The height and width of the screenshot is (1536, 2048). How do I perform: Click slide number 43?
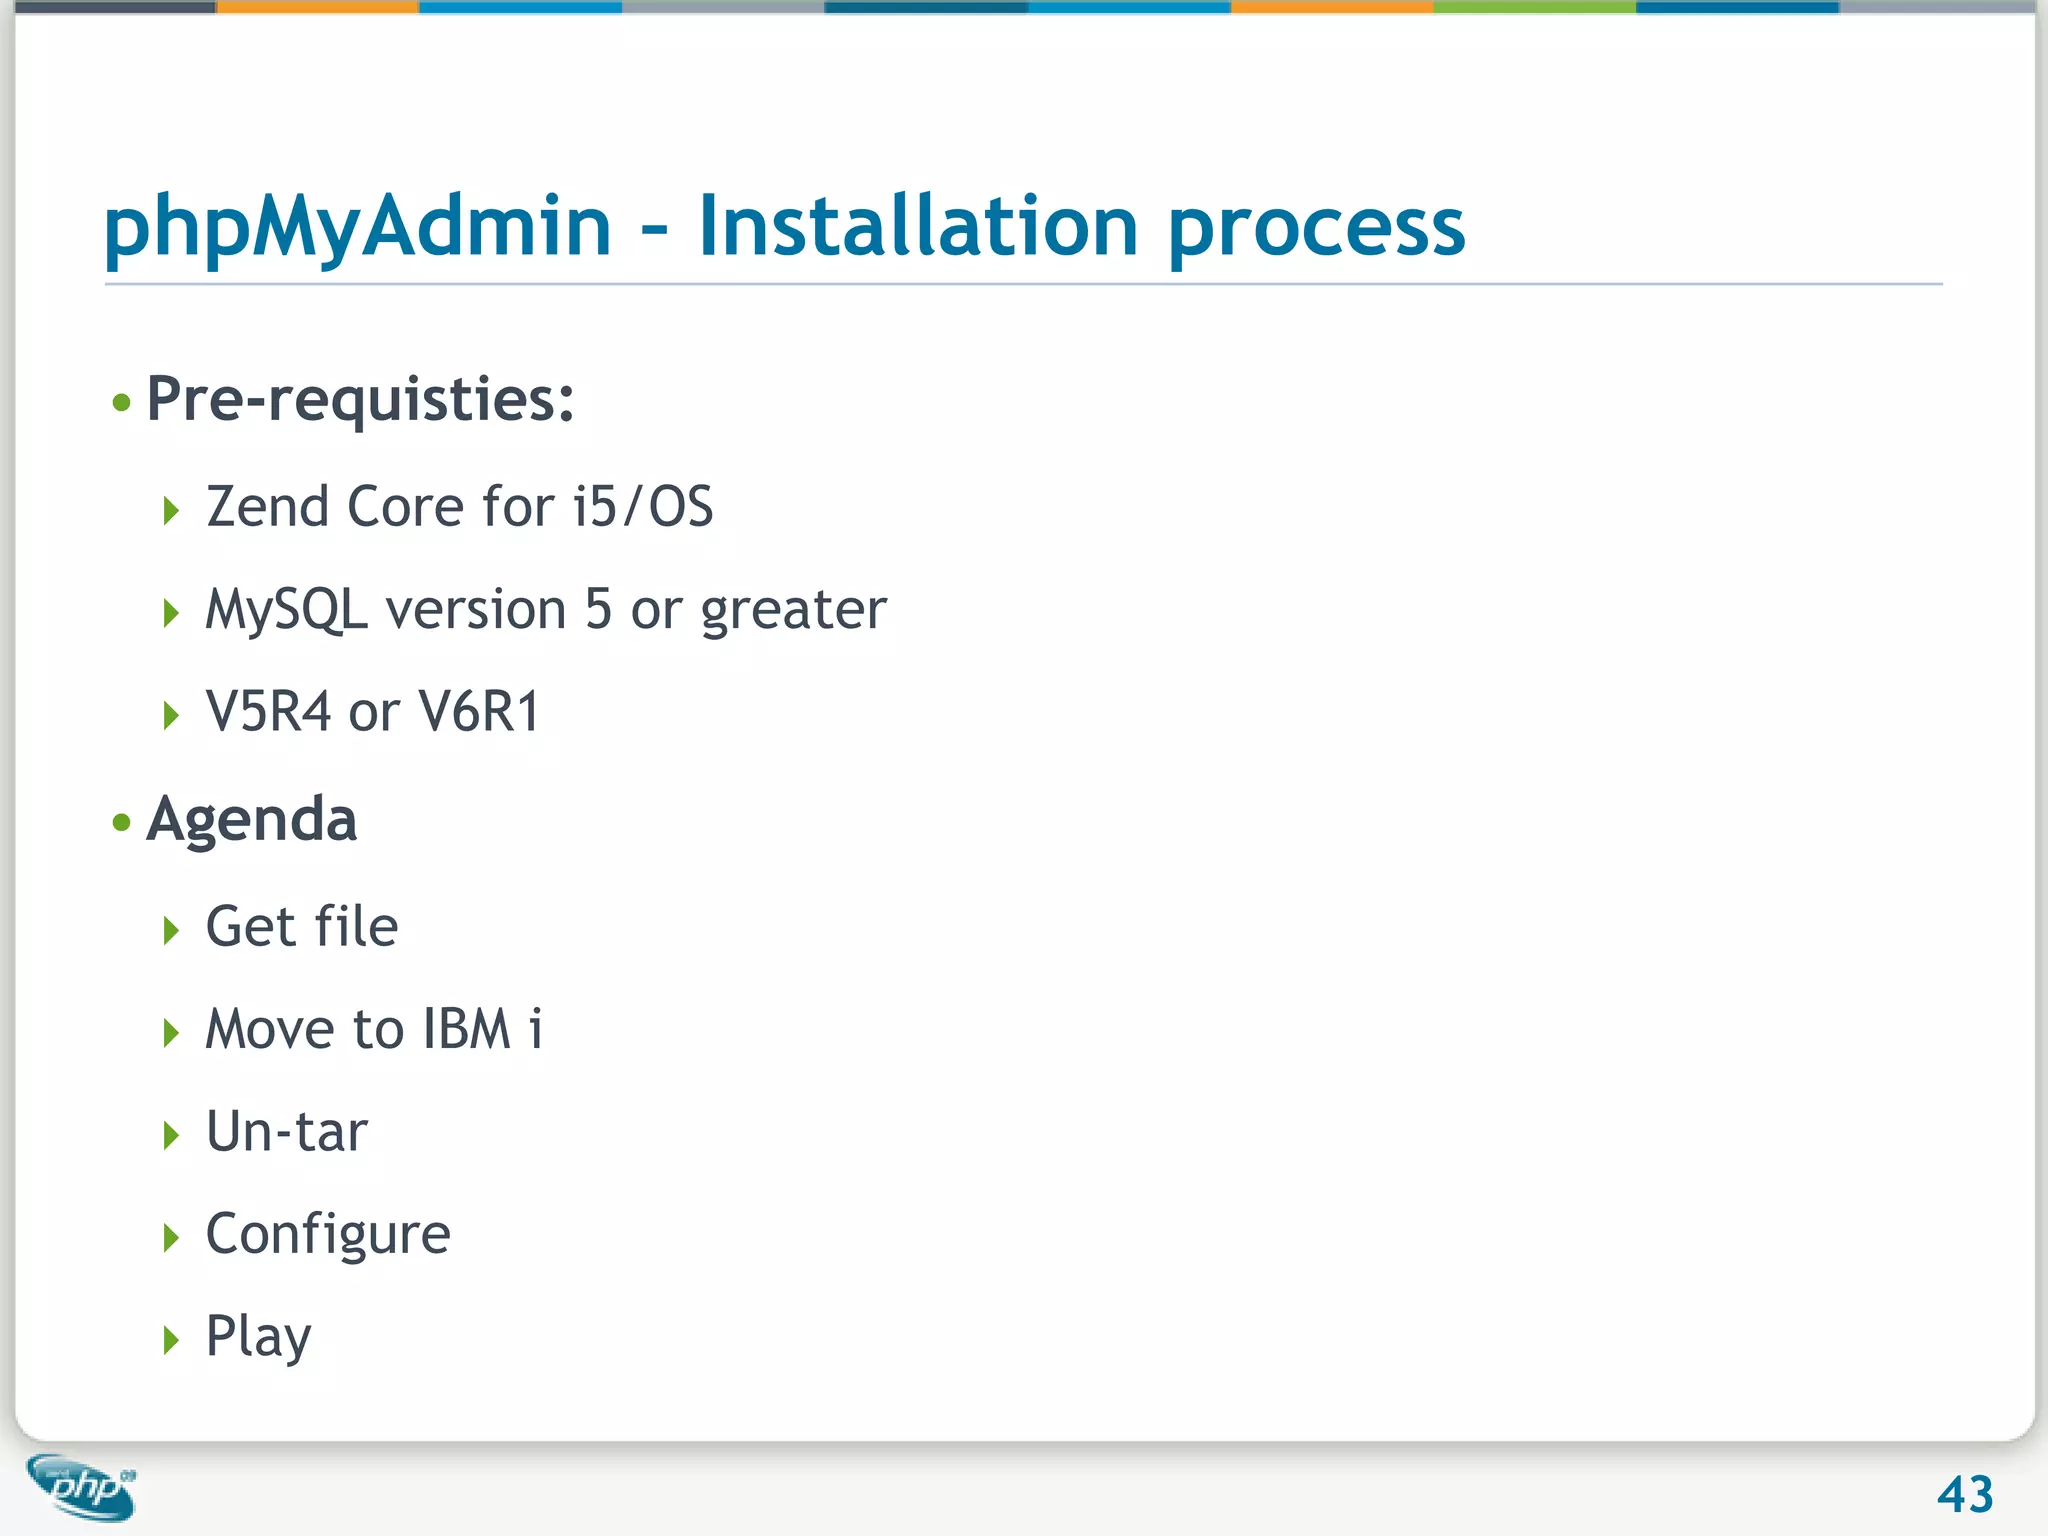point(1965,1496)
